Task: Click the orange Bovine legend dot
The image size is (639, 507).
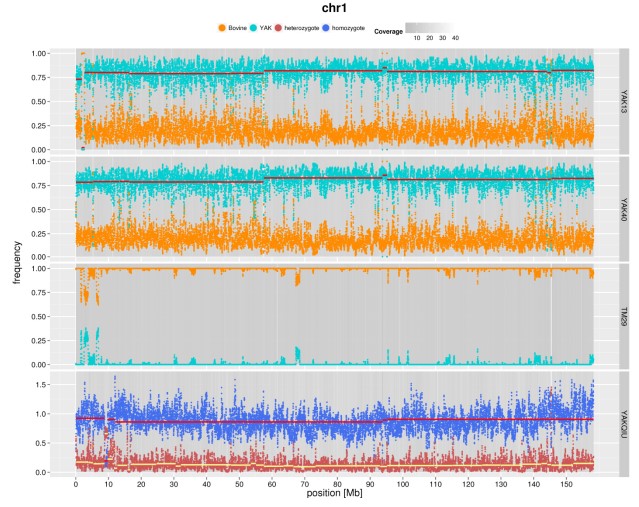Action: pos(222,28)
